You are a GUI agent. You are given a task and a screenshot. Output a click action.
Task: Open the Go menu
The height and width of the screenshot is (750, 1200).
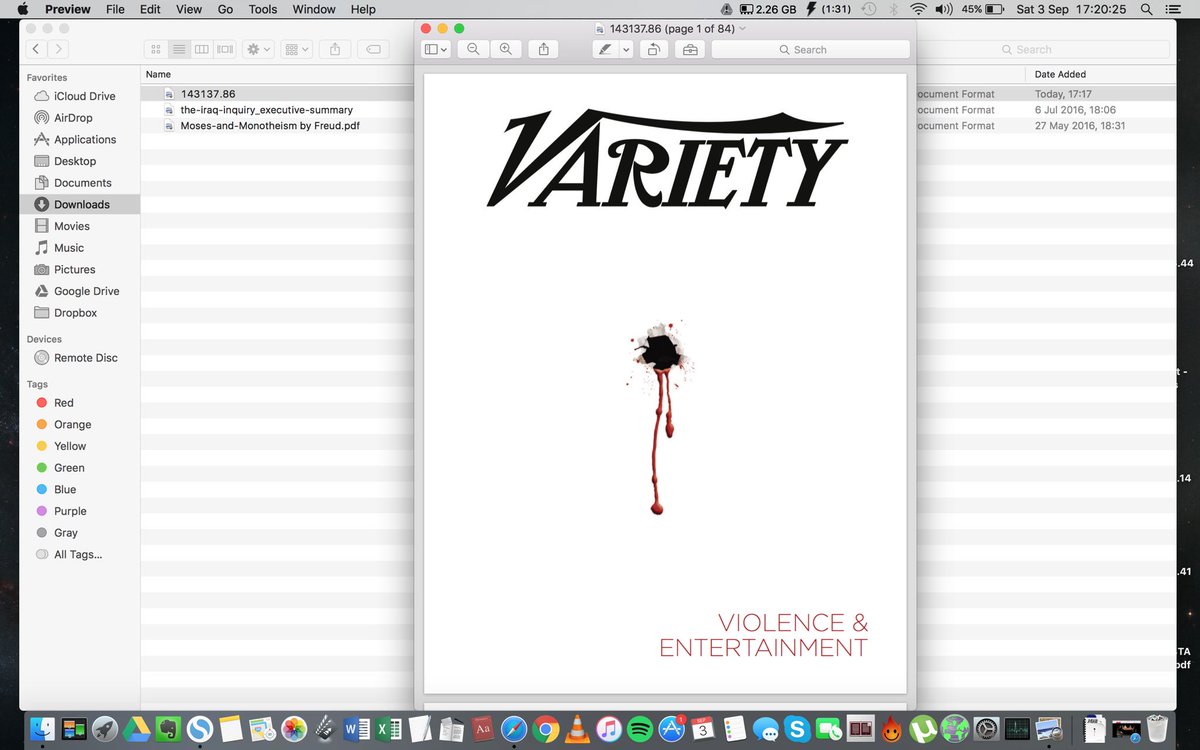226,9
